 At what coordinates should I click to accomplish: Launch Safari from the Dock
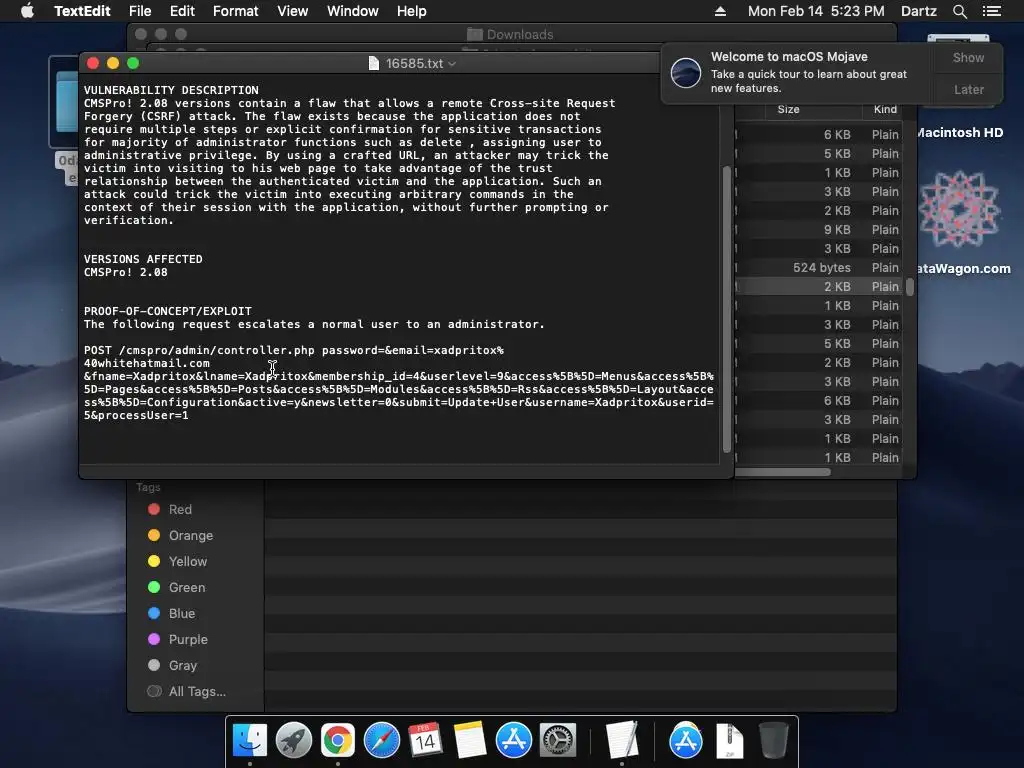point(381,741)
